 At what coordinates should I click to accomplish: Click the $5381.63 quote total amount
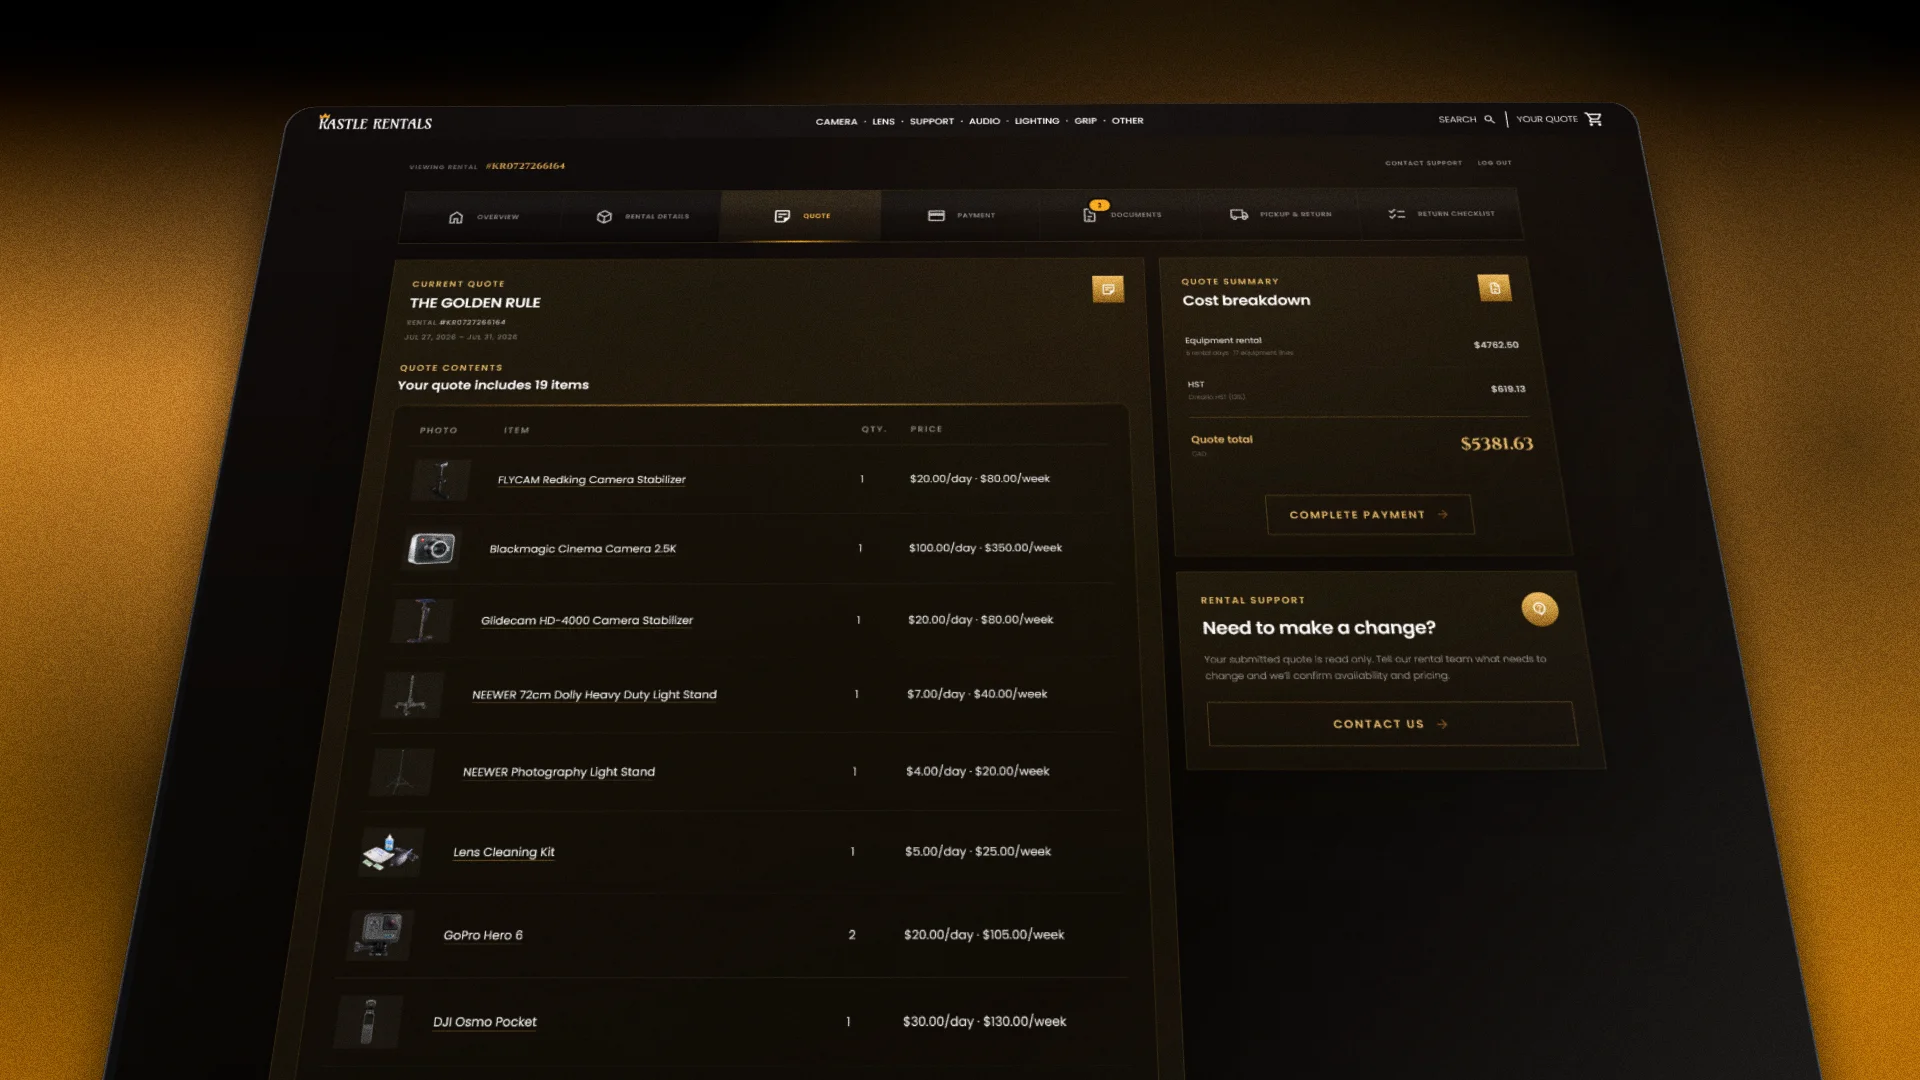tap(1496, 444)
